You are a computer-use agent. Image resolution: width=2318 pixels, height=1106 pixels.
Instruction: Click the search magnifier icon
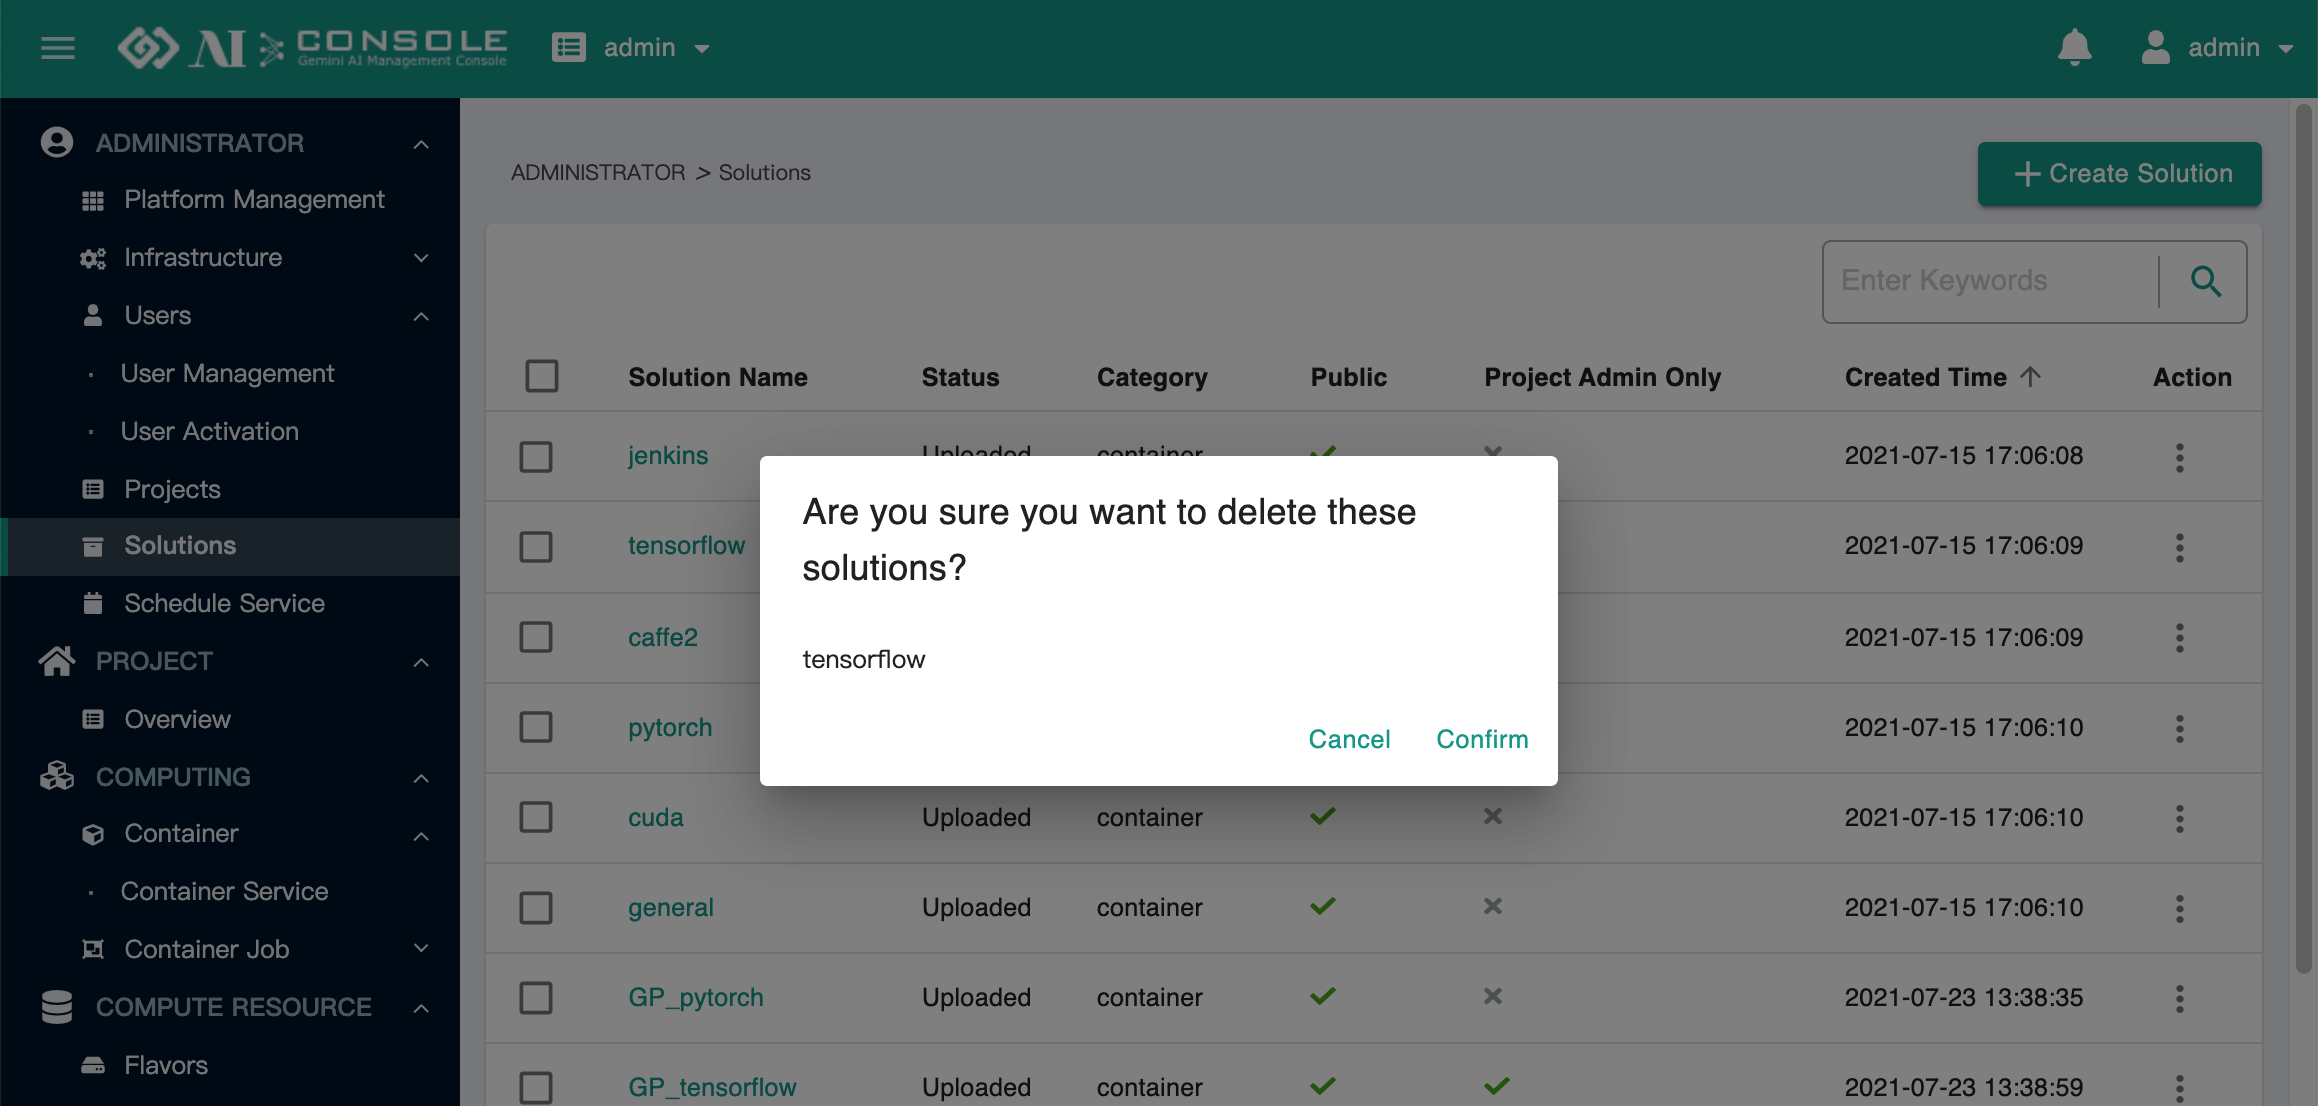coord(2205,281)
